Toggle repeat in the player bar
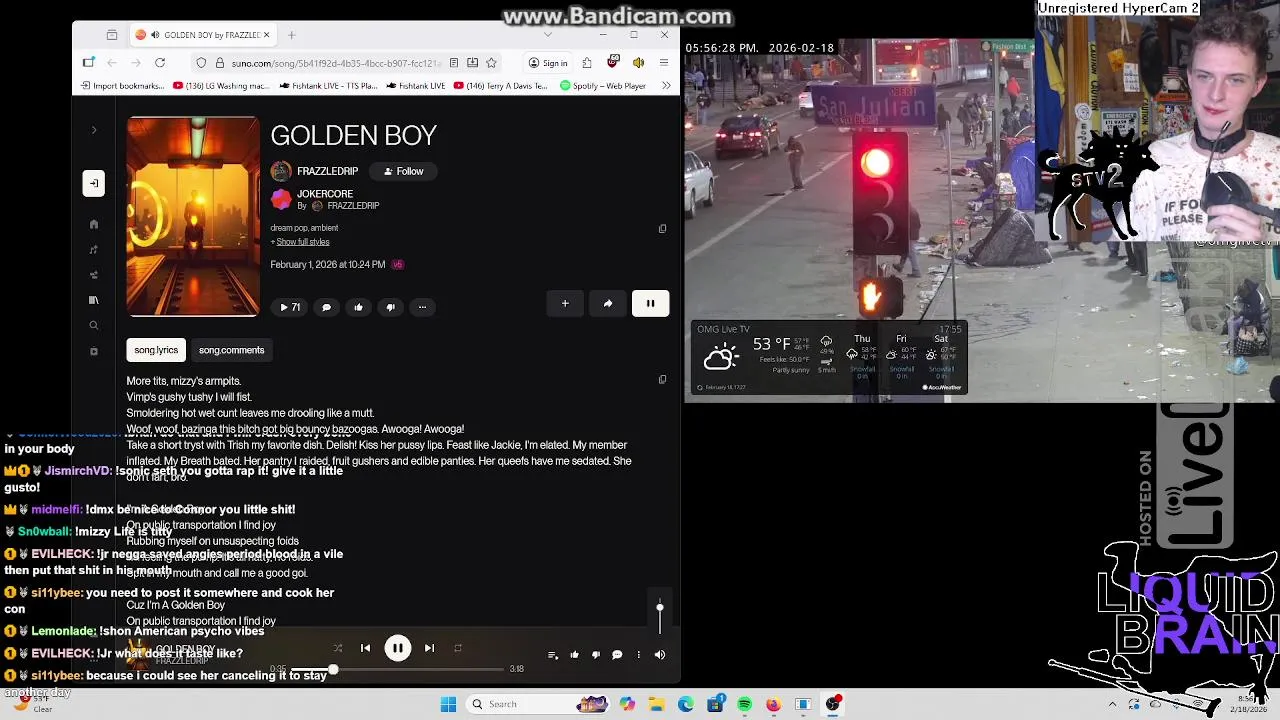This screenshot has height=720, width=1280. coord(457,648)
